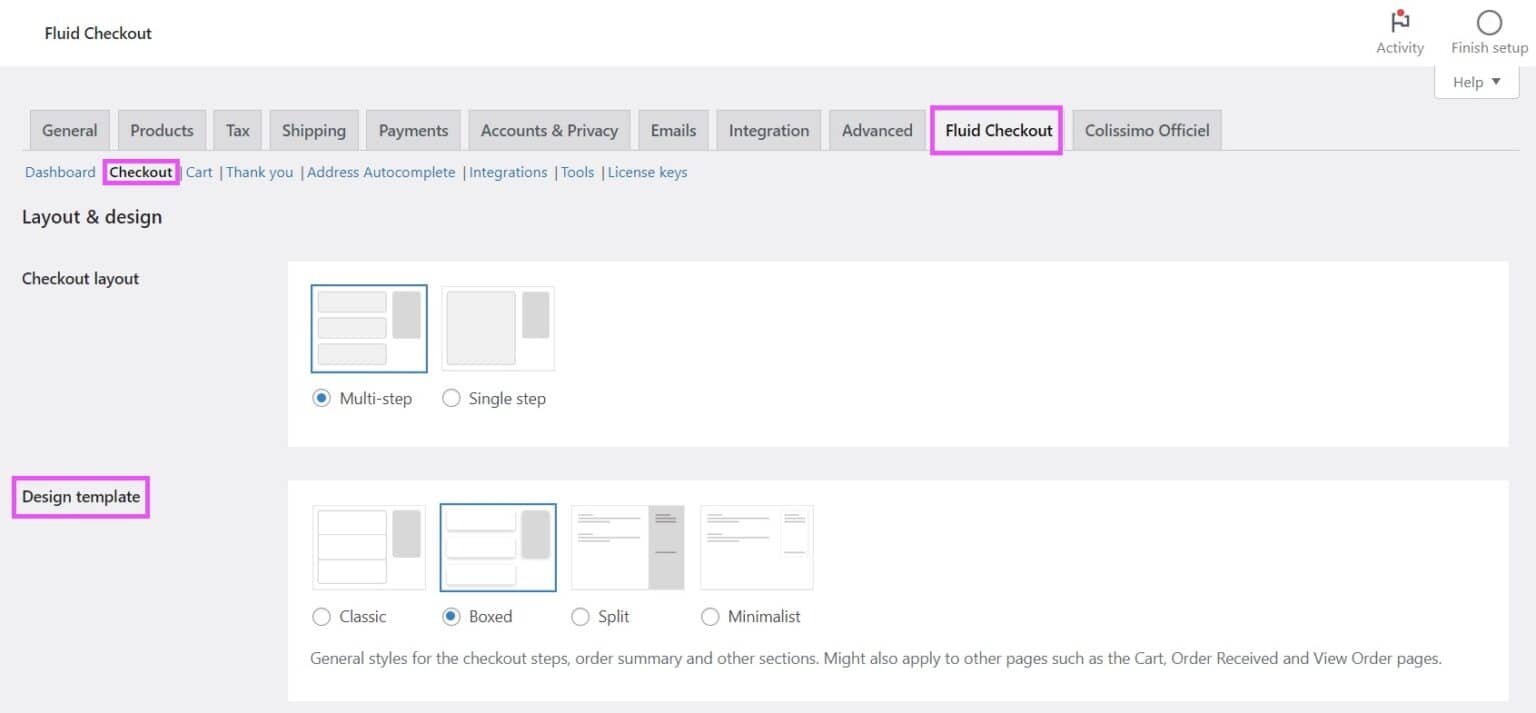Viewport: 1536px width, 713px height.
Task: Click the Boxed template preview image
Action: [497, 546]
